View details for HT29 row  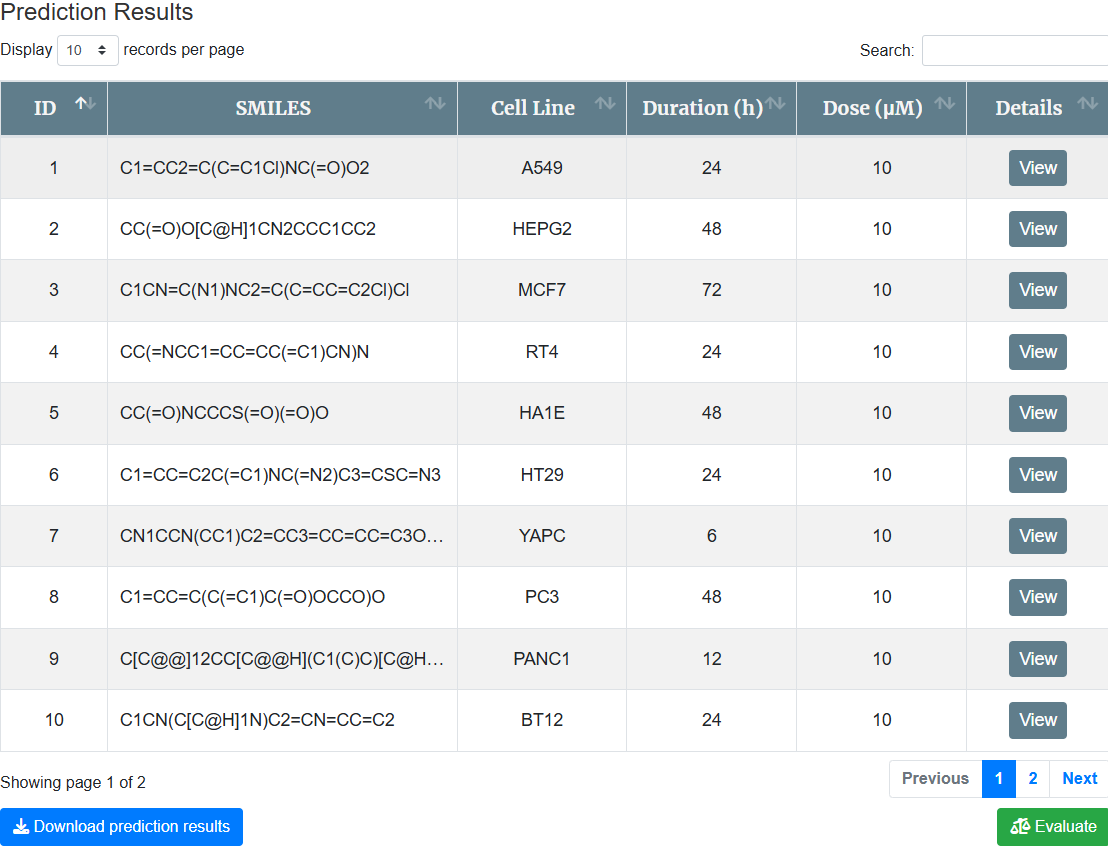click(1037, 475)
